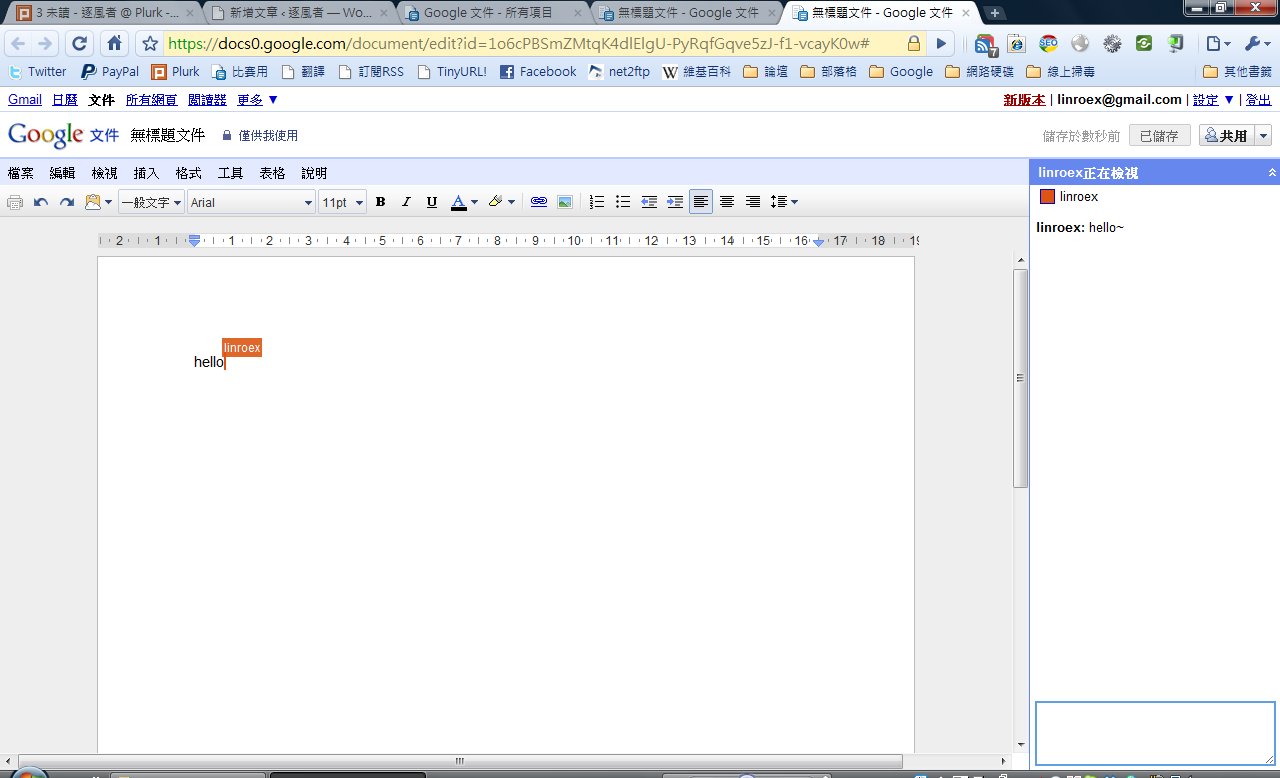Click the browser back button
This screenshot has width=1280, height=778.
tap(19, 44)
